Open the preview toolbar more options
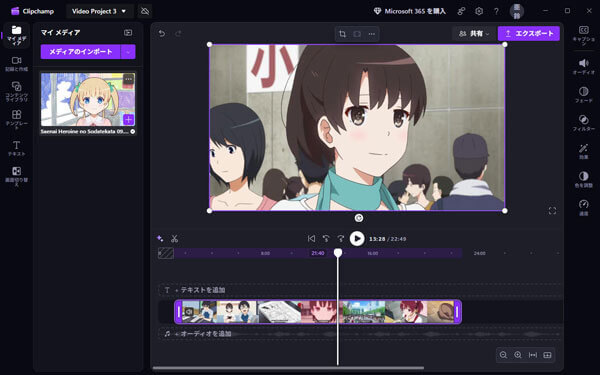Viewport: 600px width, 375px height. tap(372, 34)
